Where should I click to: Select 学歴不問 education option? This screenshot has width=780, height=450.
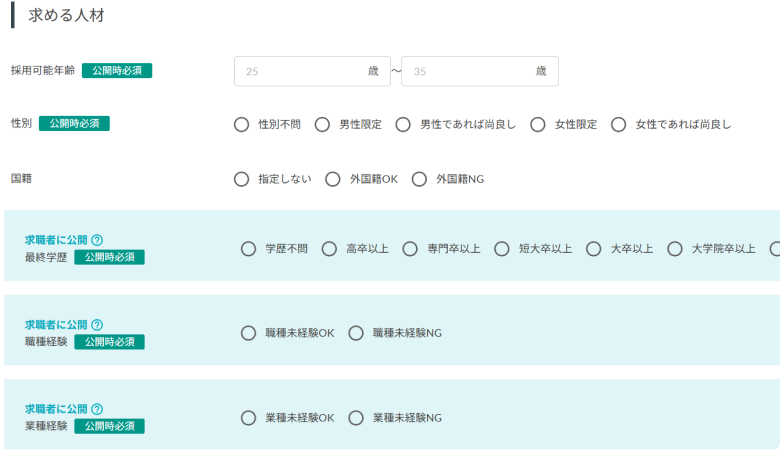coord(249,249)
